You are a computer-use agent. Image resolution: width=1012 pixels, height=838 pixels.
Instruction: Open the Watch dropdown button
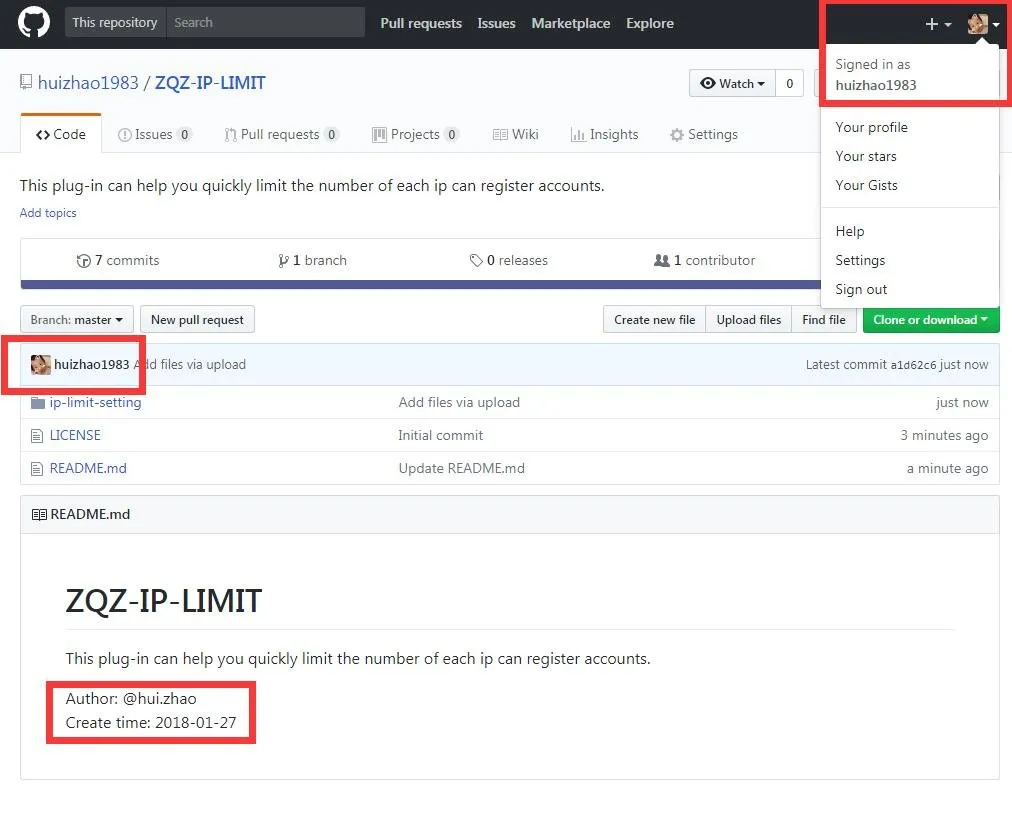click(x=732, y=83)
